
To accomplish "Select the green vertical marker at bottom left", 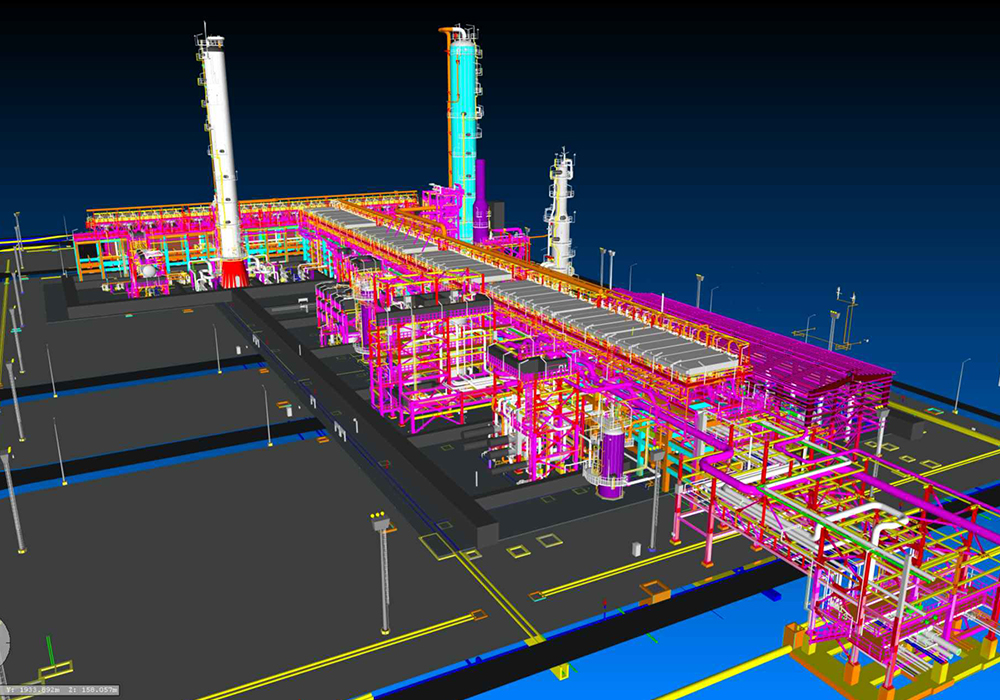I will (x=47, y=650).
